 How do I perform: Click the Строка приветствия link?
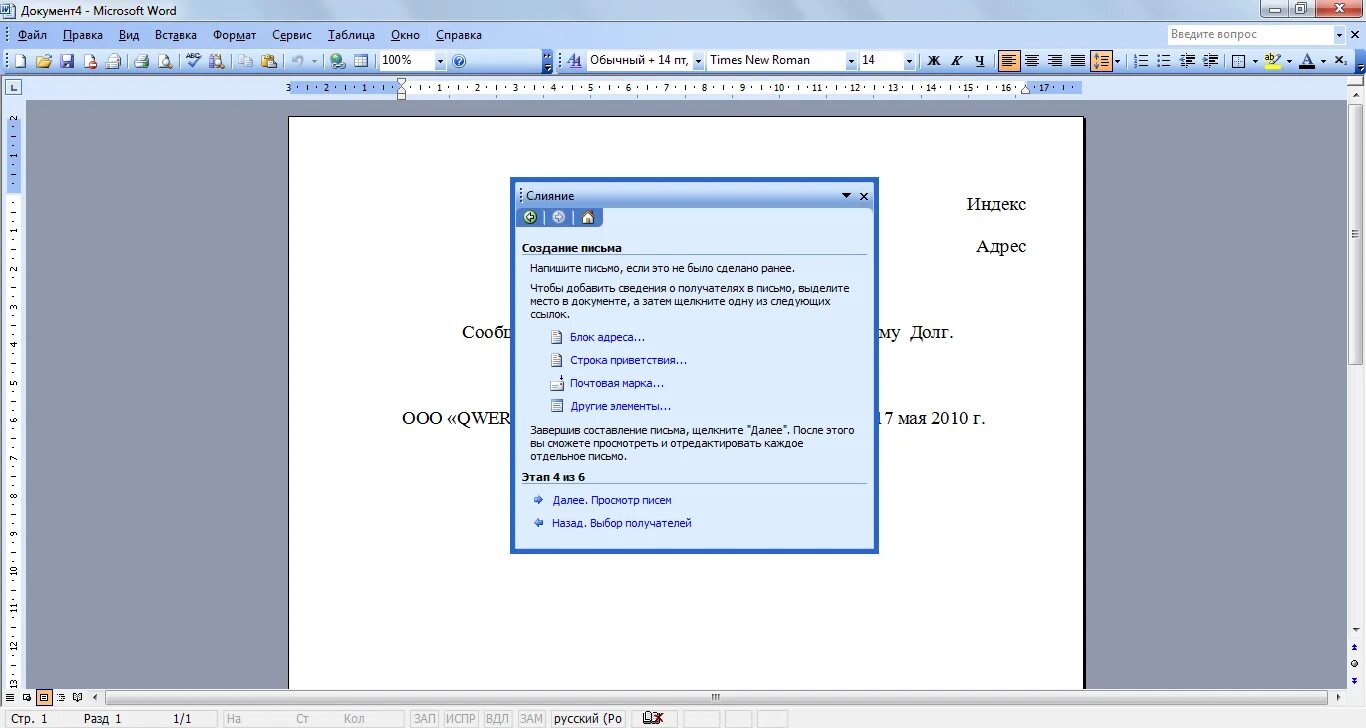(x=628, y=360)
